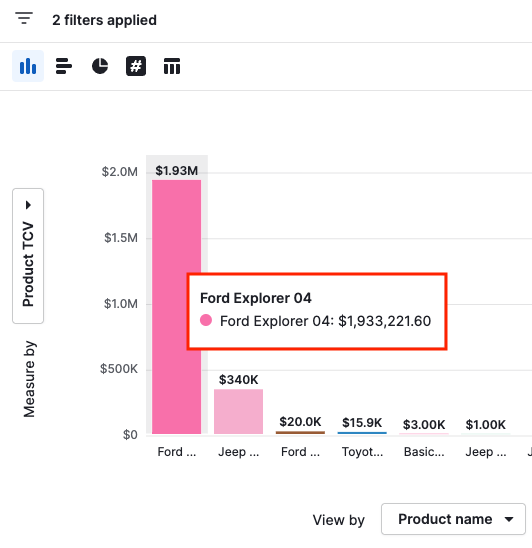Viewport: 532px width, 548px height.
Task: Click the $1.00K value label
Action: click(486, 425)
